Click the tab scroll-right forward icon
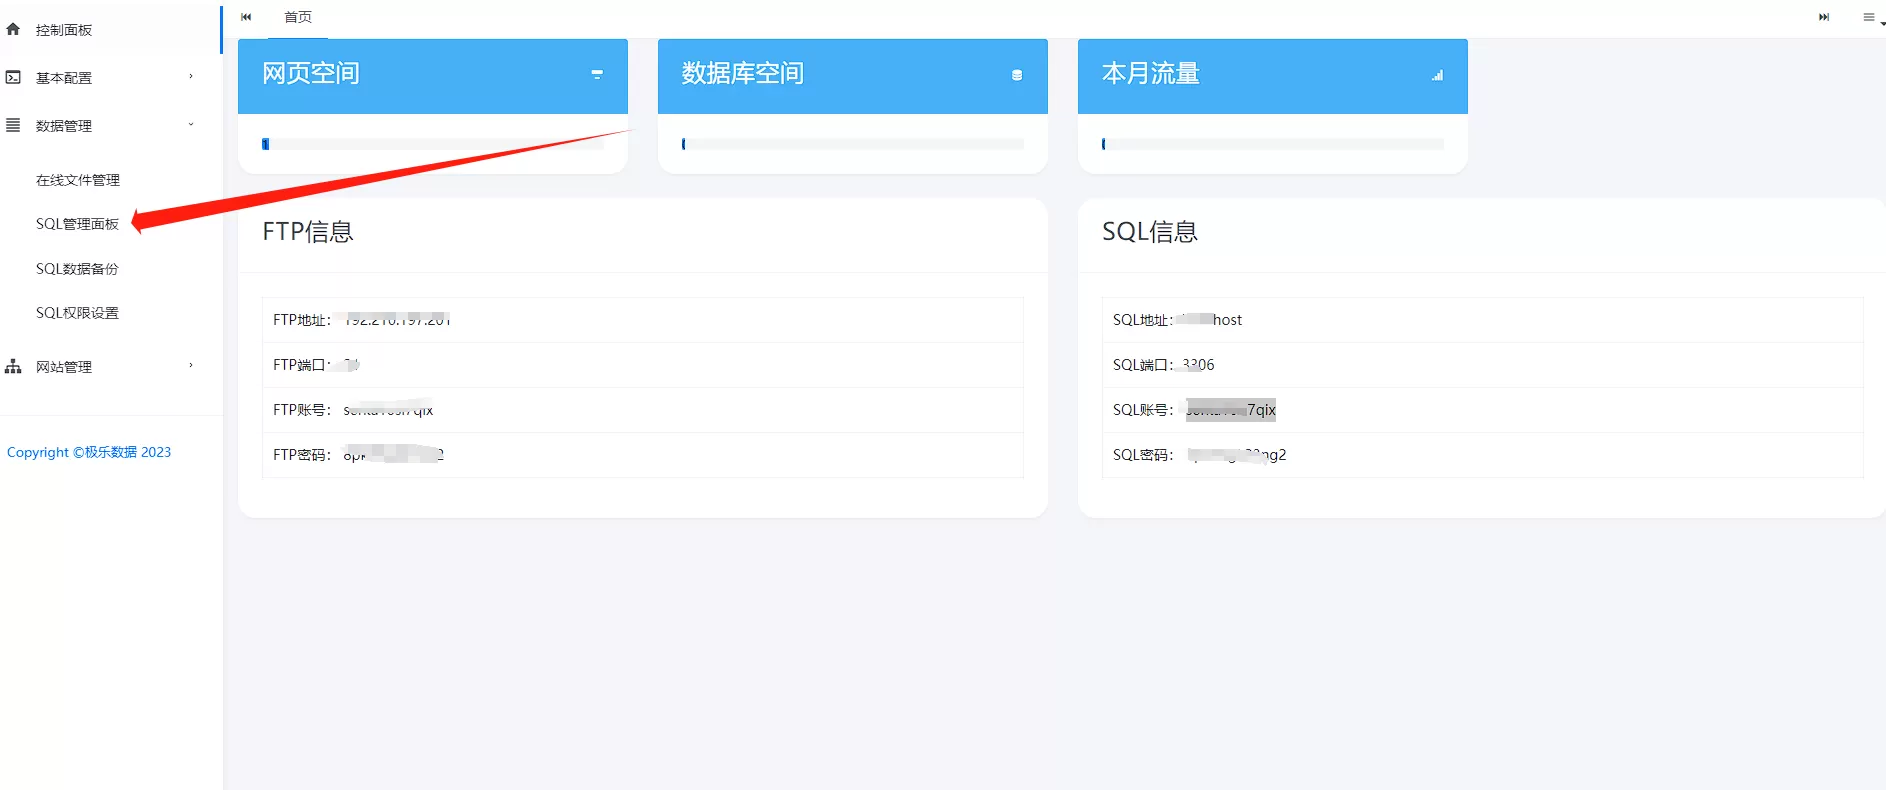1886x790 pixels. 1824,17
